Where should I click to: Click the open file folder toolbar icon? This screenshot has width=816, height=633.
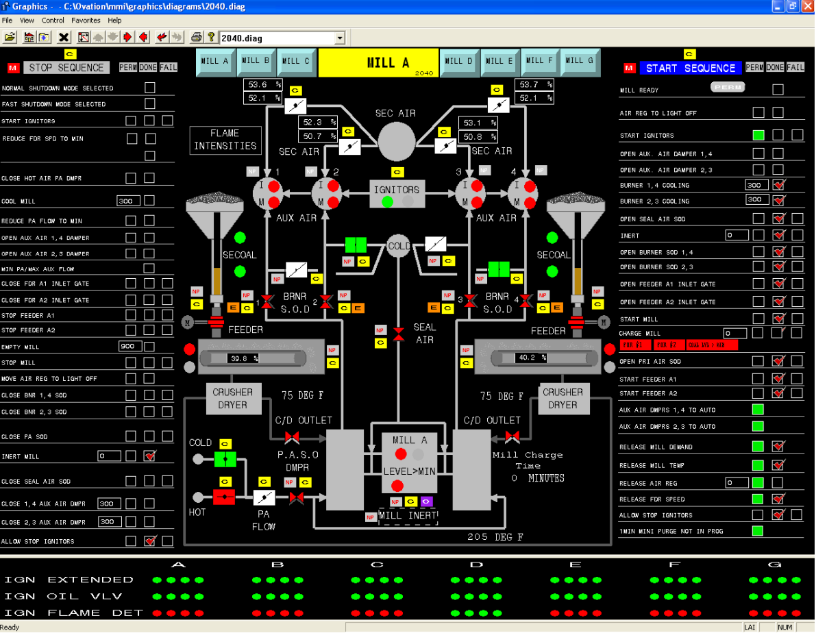10,37
